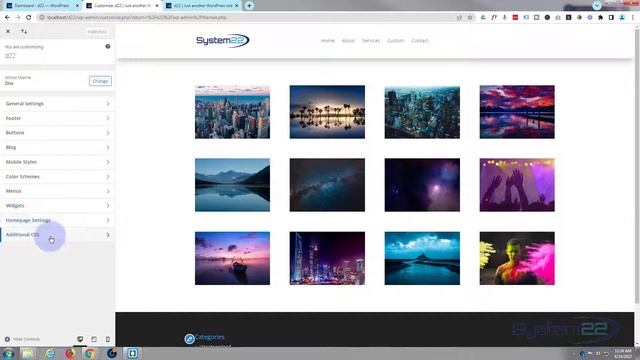The image size is (640, 360).
Task: Open the concert hands image
Action: [517, 185]
